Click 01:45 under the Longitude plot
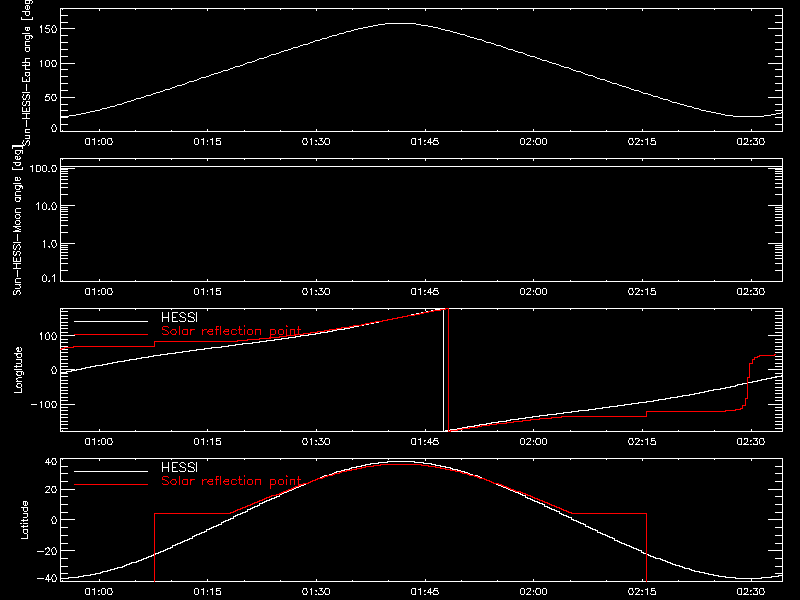The image size is (800, 600). click(x=424, y=442)
